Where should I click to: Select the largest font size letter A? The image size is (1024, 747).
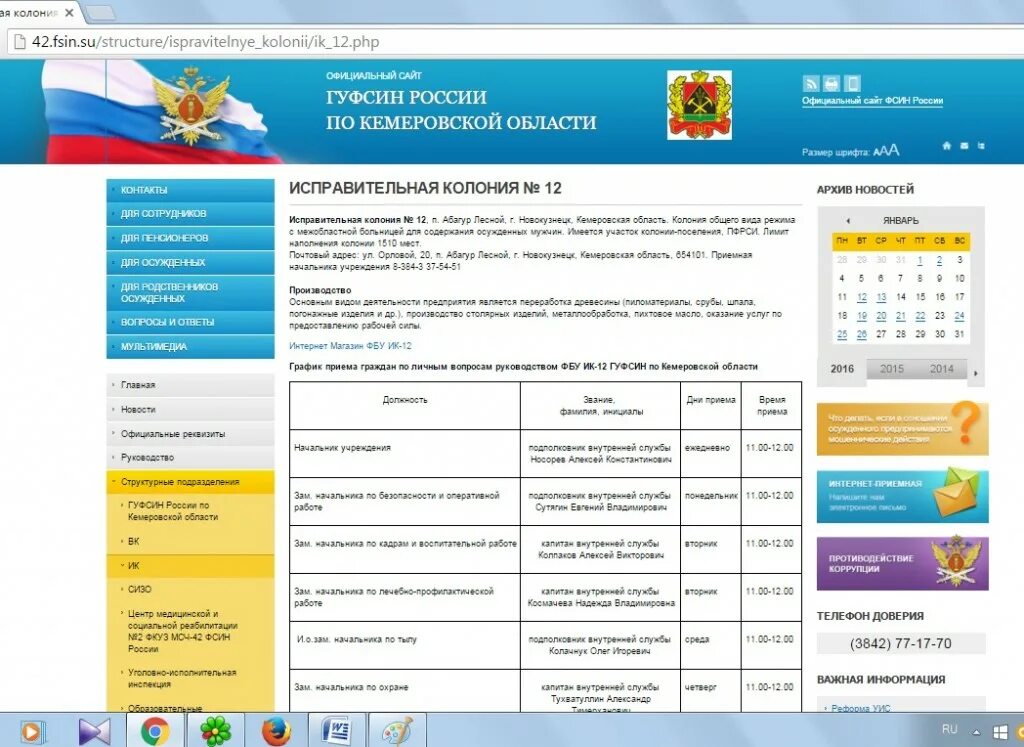point(893,150)
